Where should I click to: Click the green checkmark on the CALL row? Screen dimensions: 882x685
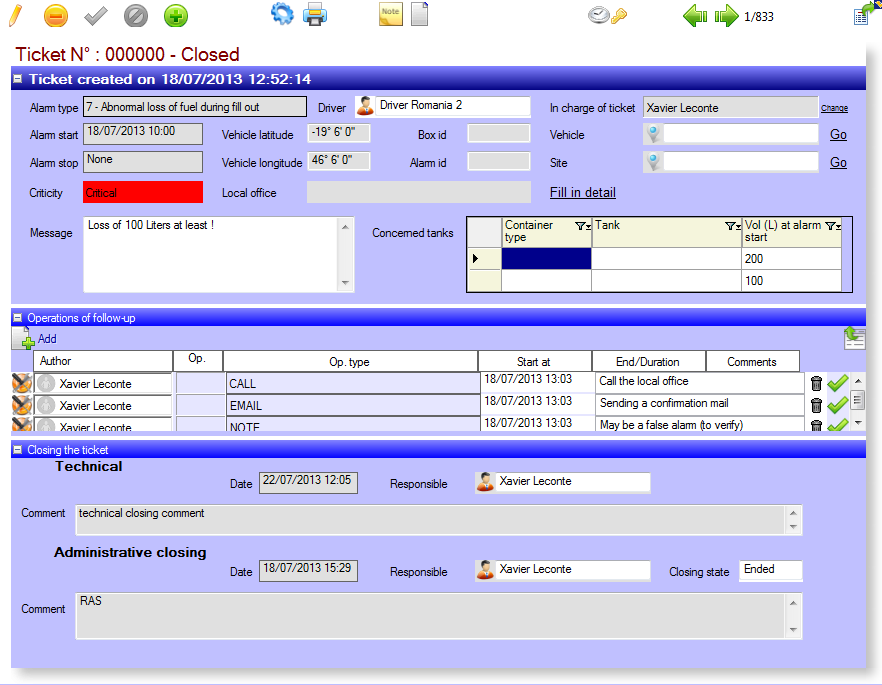(838, 383)
